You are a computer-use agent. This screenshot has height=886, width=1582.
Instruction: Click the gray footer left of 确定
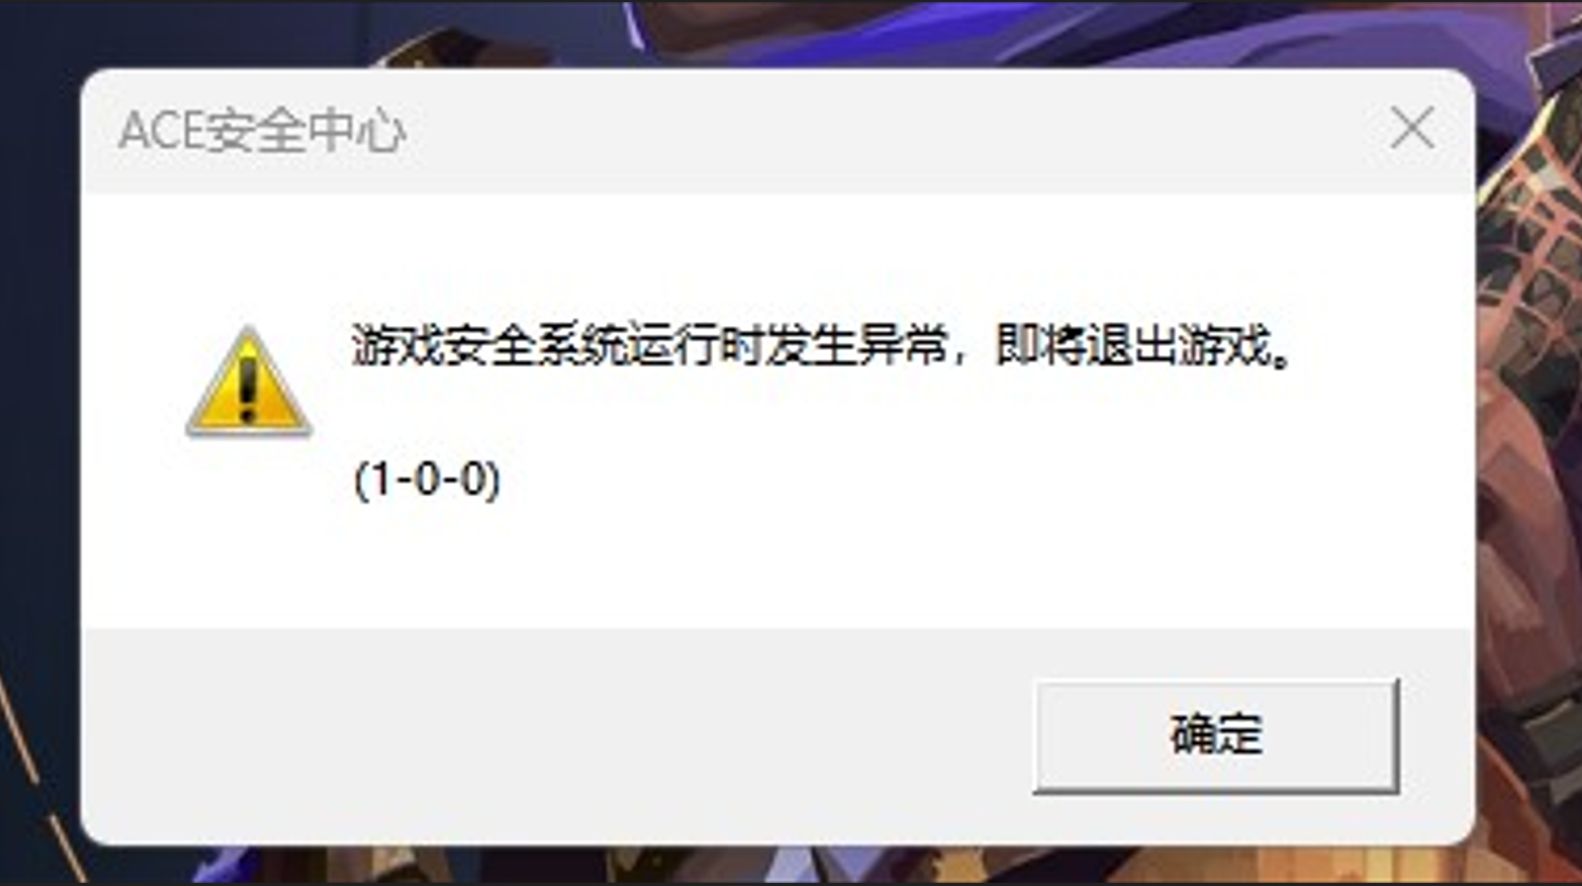point(550,736)
